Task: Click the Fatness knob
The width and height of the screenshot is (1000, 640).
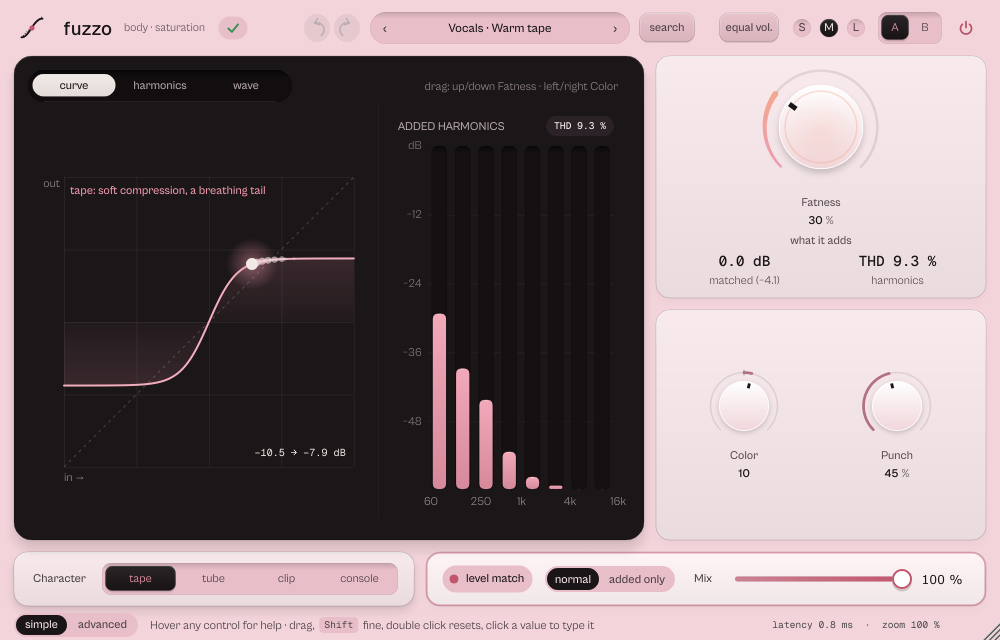Action: coord(821,127)
